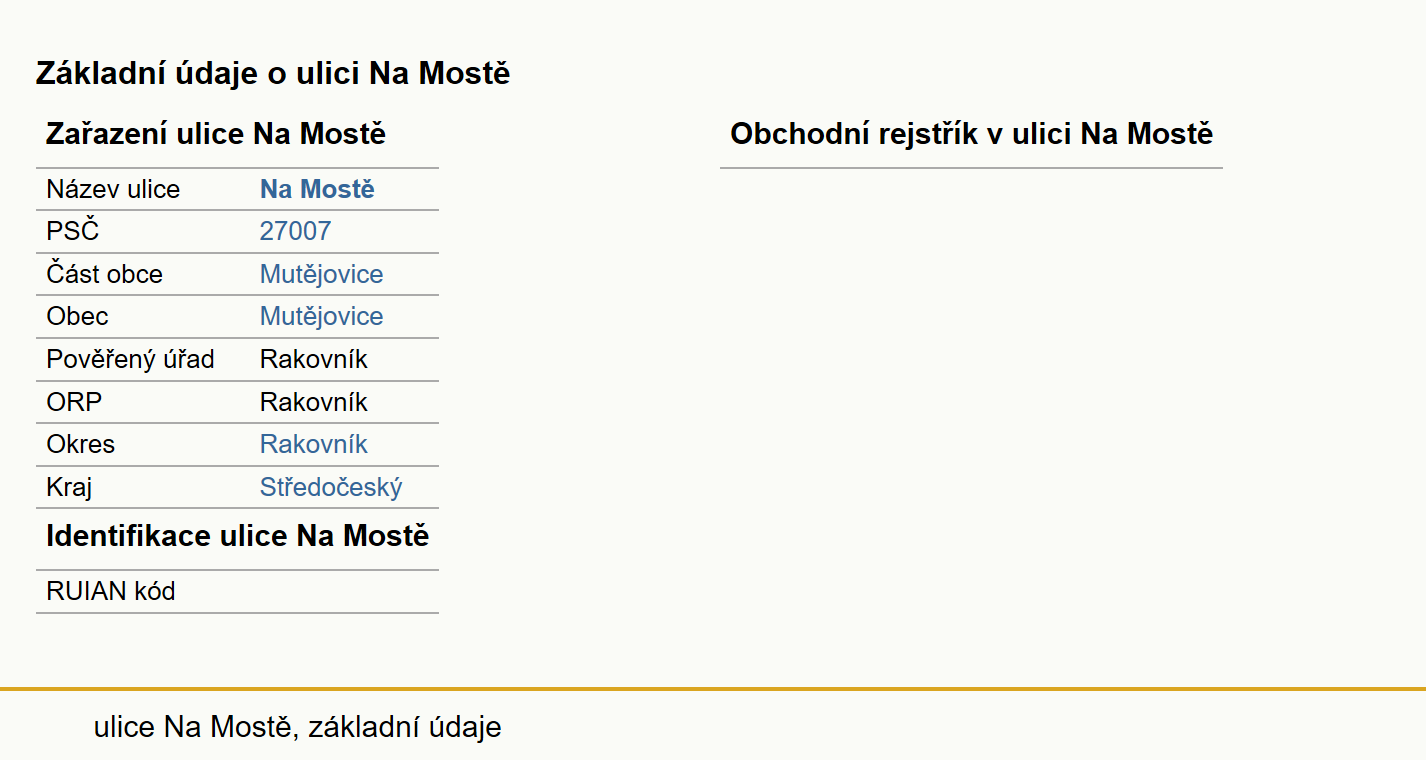
Task: Select the Identifikace ulice Na Mostě heading
Action: [x=238, y=536]
